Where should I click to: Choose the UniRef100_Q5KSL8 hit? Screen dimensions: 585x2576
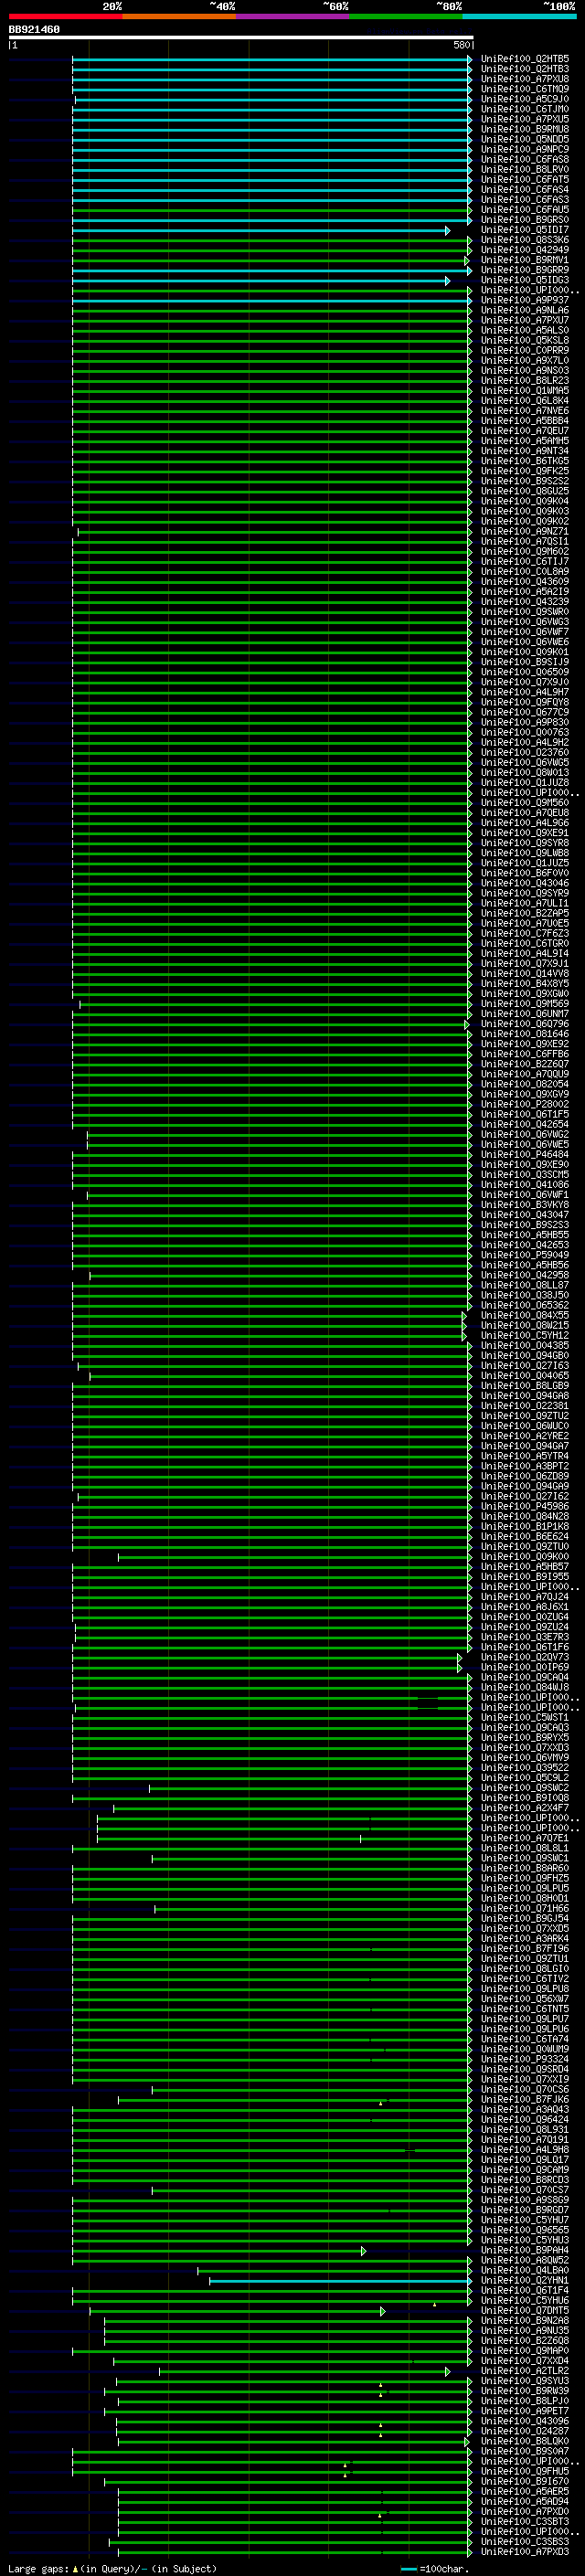[x=525, y=341]
